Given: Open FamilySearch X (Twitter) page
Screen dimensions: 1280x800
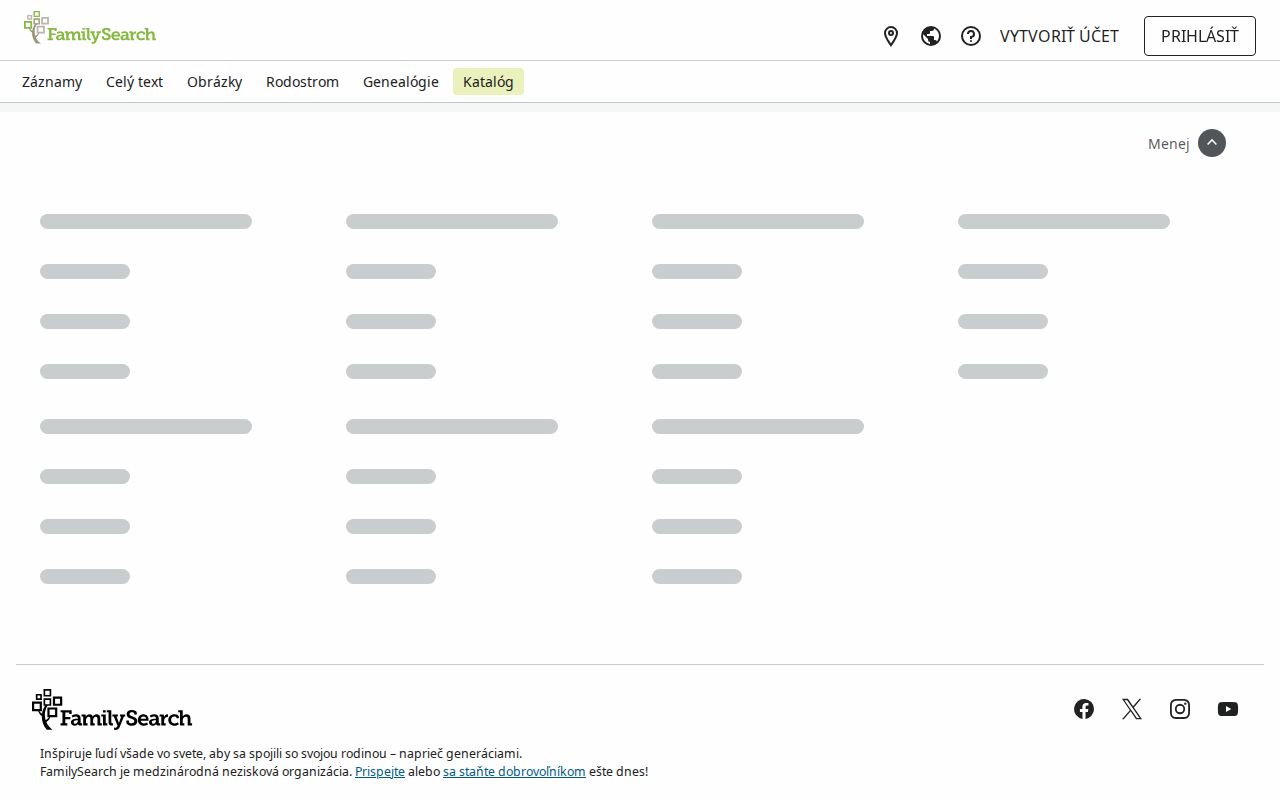Looking at the screenshot, I should (x=1132, y=709).
